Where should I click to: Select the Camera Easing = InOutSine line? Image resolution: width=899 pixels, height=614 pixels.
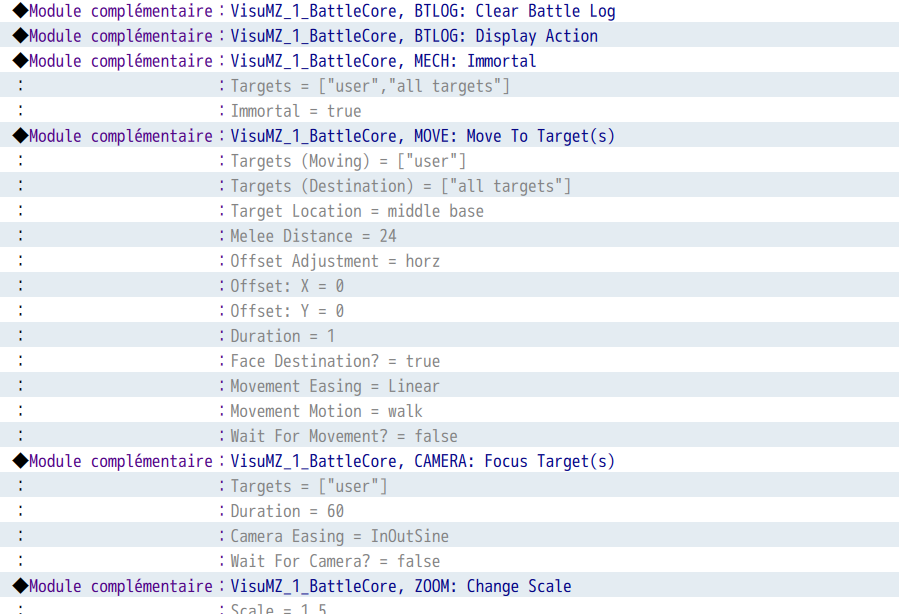[x=339, y=536]
